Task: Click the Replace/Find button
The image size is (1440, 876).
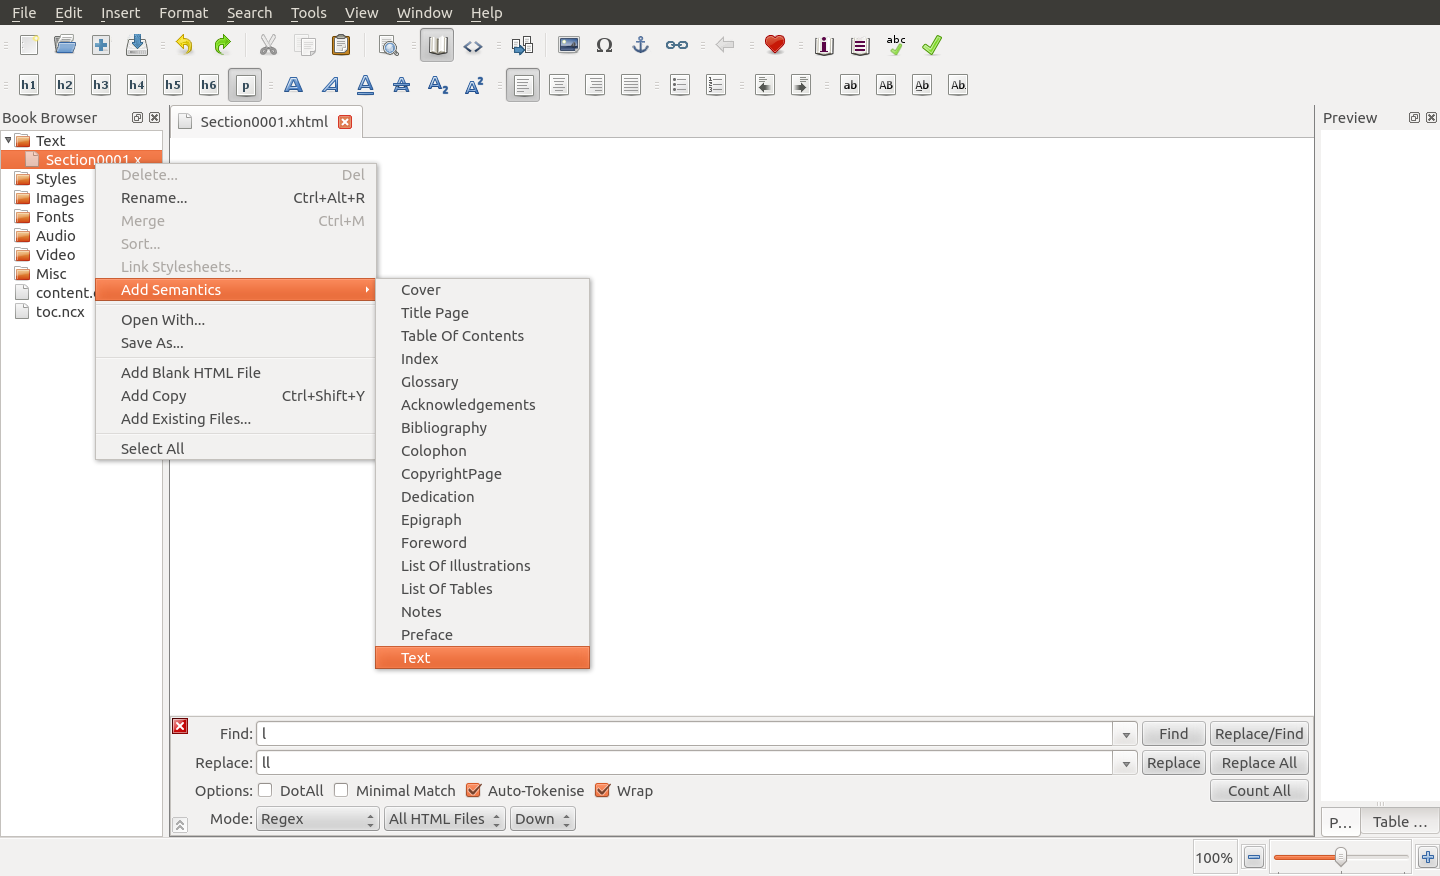Action: tap(1260, 734)
